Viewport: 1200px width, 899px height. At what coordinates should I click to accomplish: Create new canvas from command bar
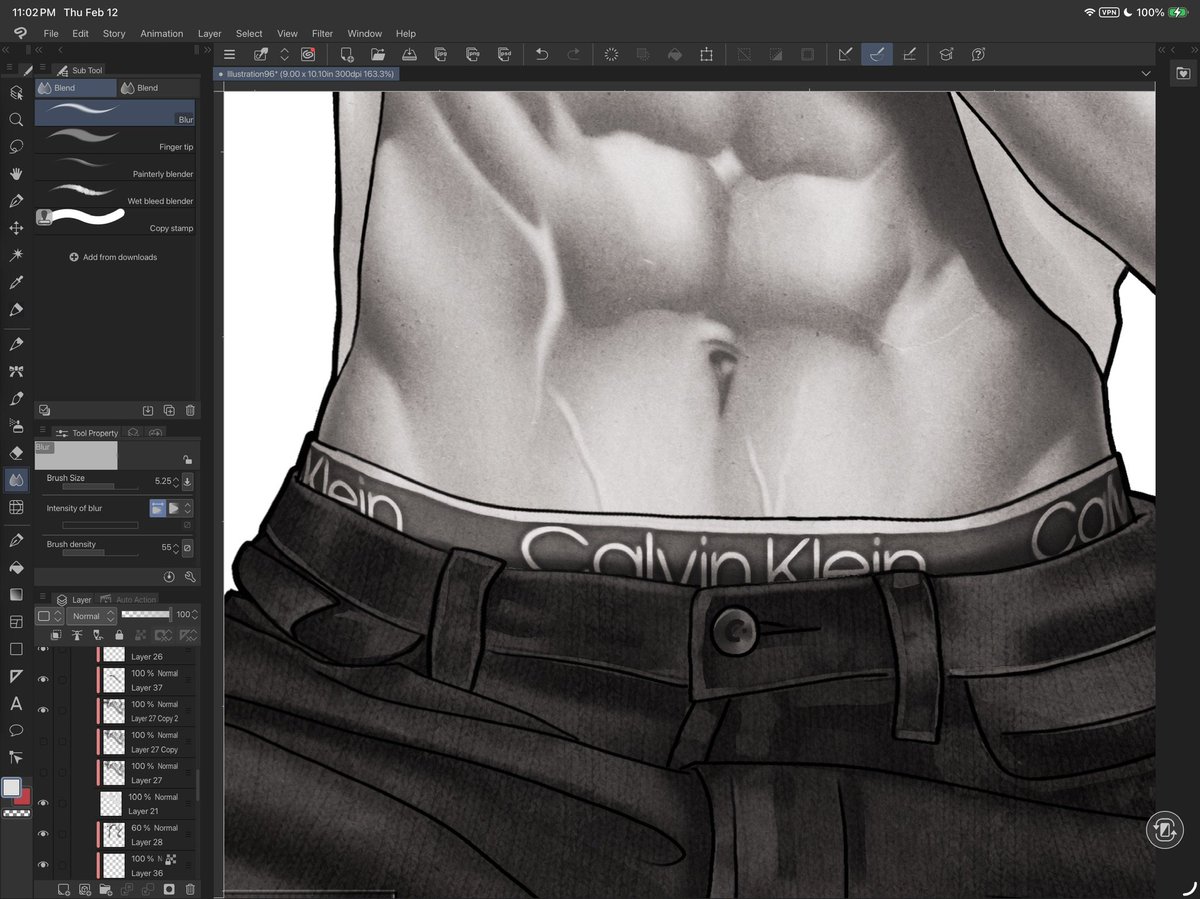347,55
